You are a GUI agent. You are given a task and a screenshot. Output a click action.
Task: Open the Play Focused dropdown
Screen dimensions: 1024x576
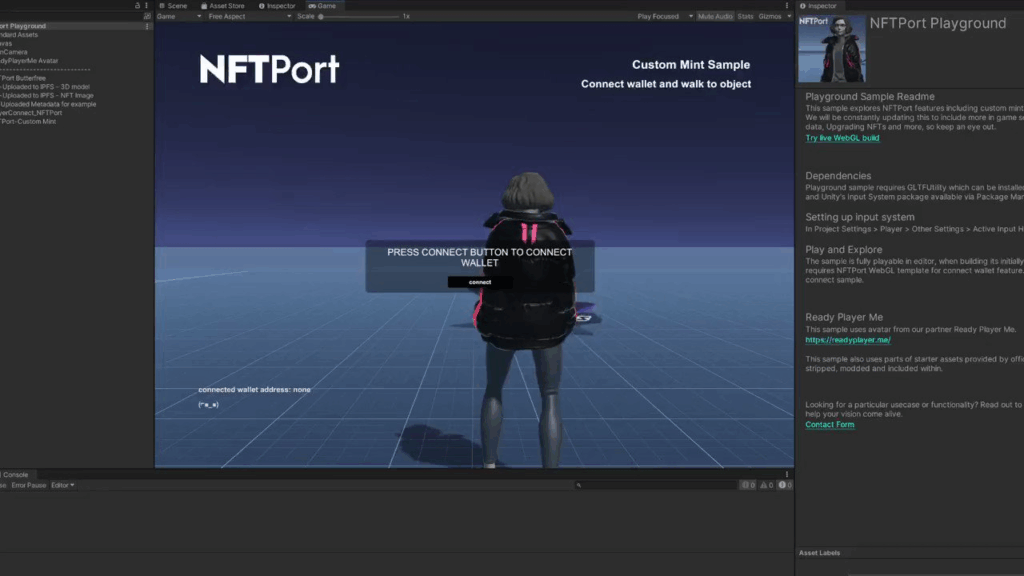click(665, 16)
